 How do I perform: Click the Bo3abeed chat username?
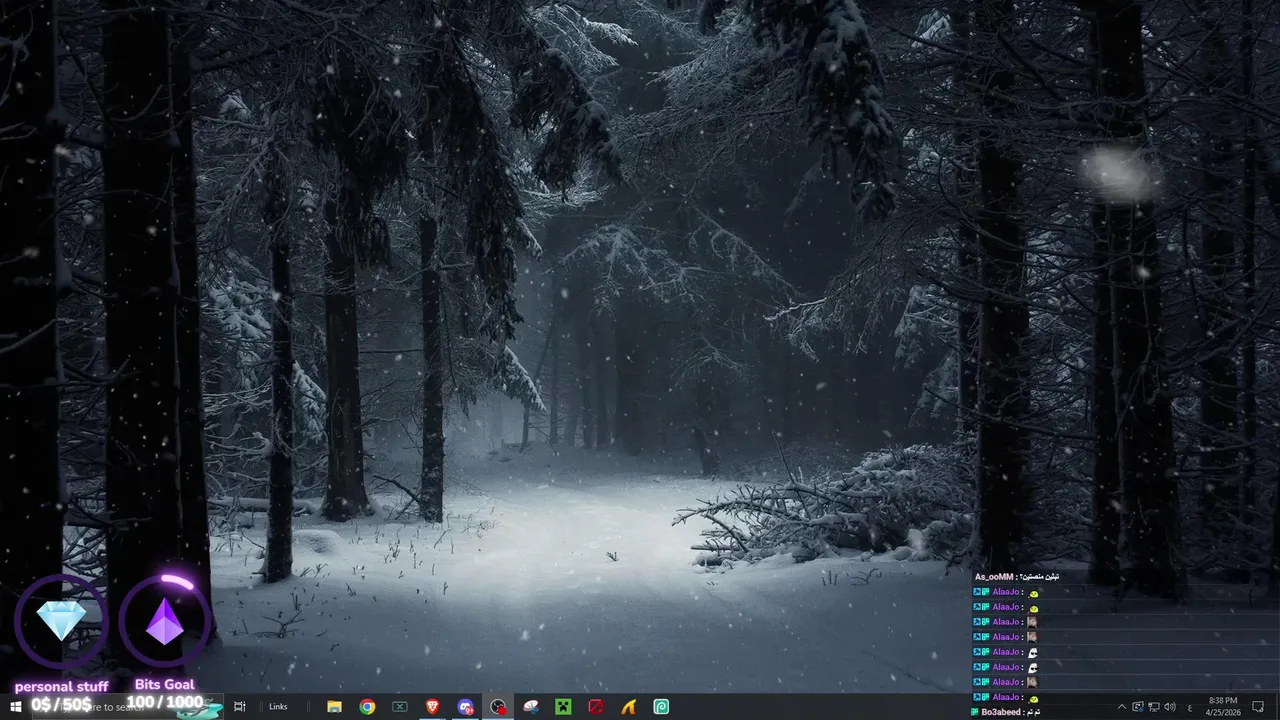[1002, 712]
